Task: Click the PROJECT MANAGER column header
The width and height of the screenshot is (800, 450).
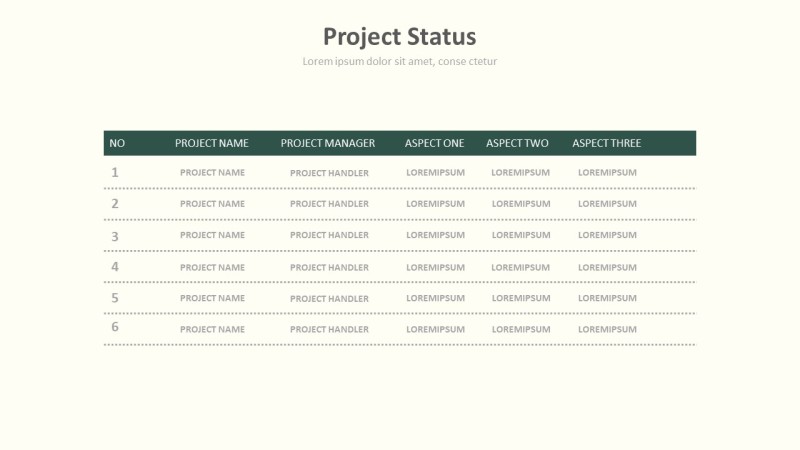Action: point(328,143)
